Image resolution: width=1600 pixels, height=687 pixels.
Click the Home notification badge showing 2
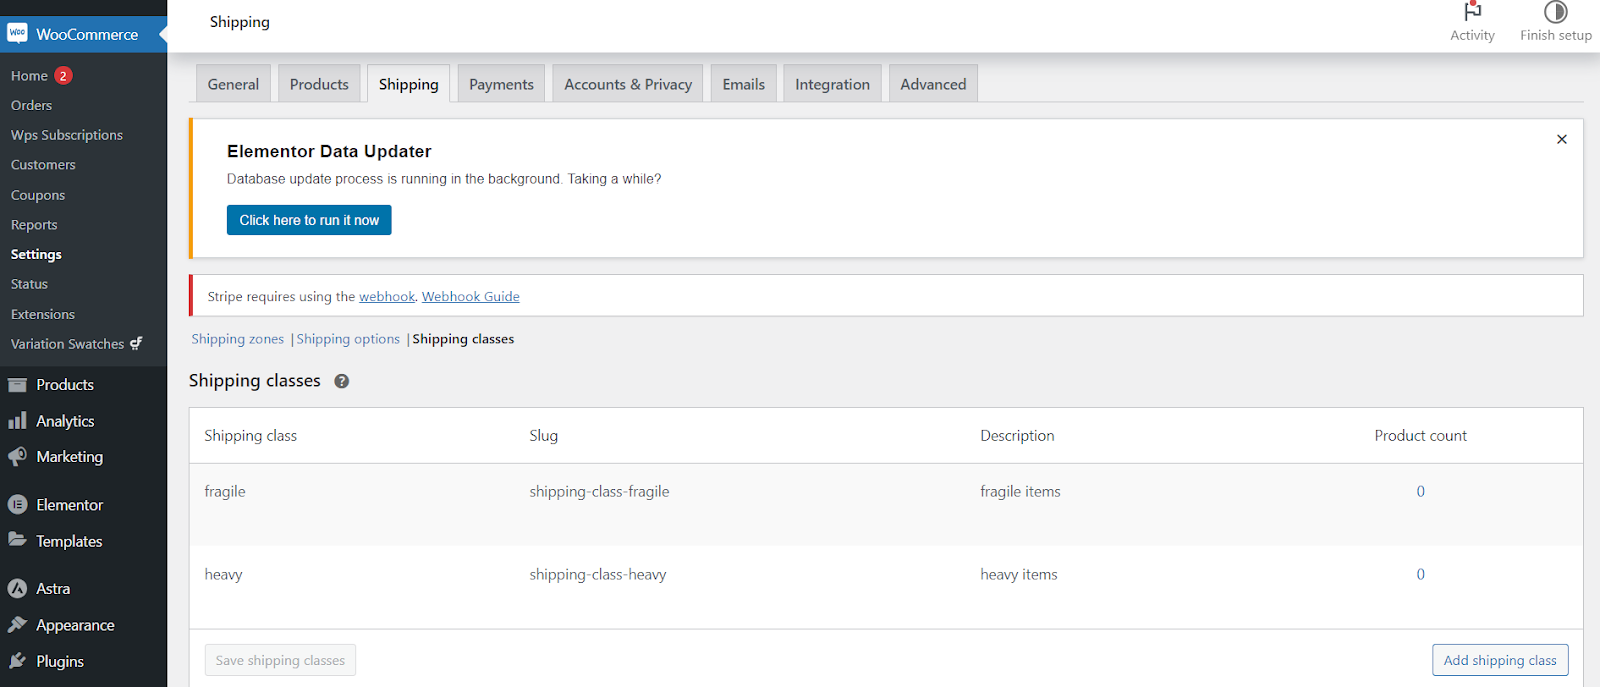tap(63, 75)
